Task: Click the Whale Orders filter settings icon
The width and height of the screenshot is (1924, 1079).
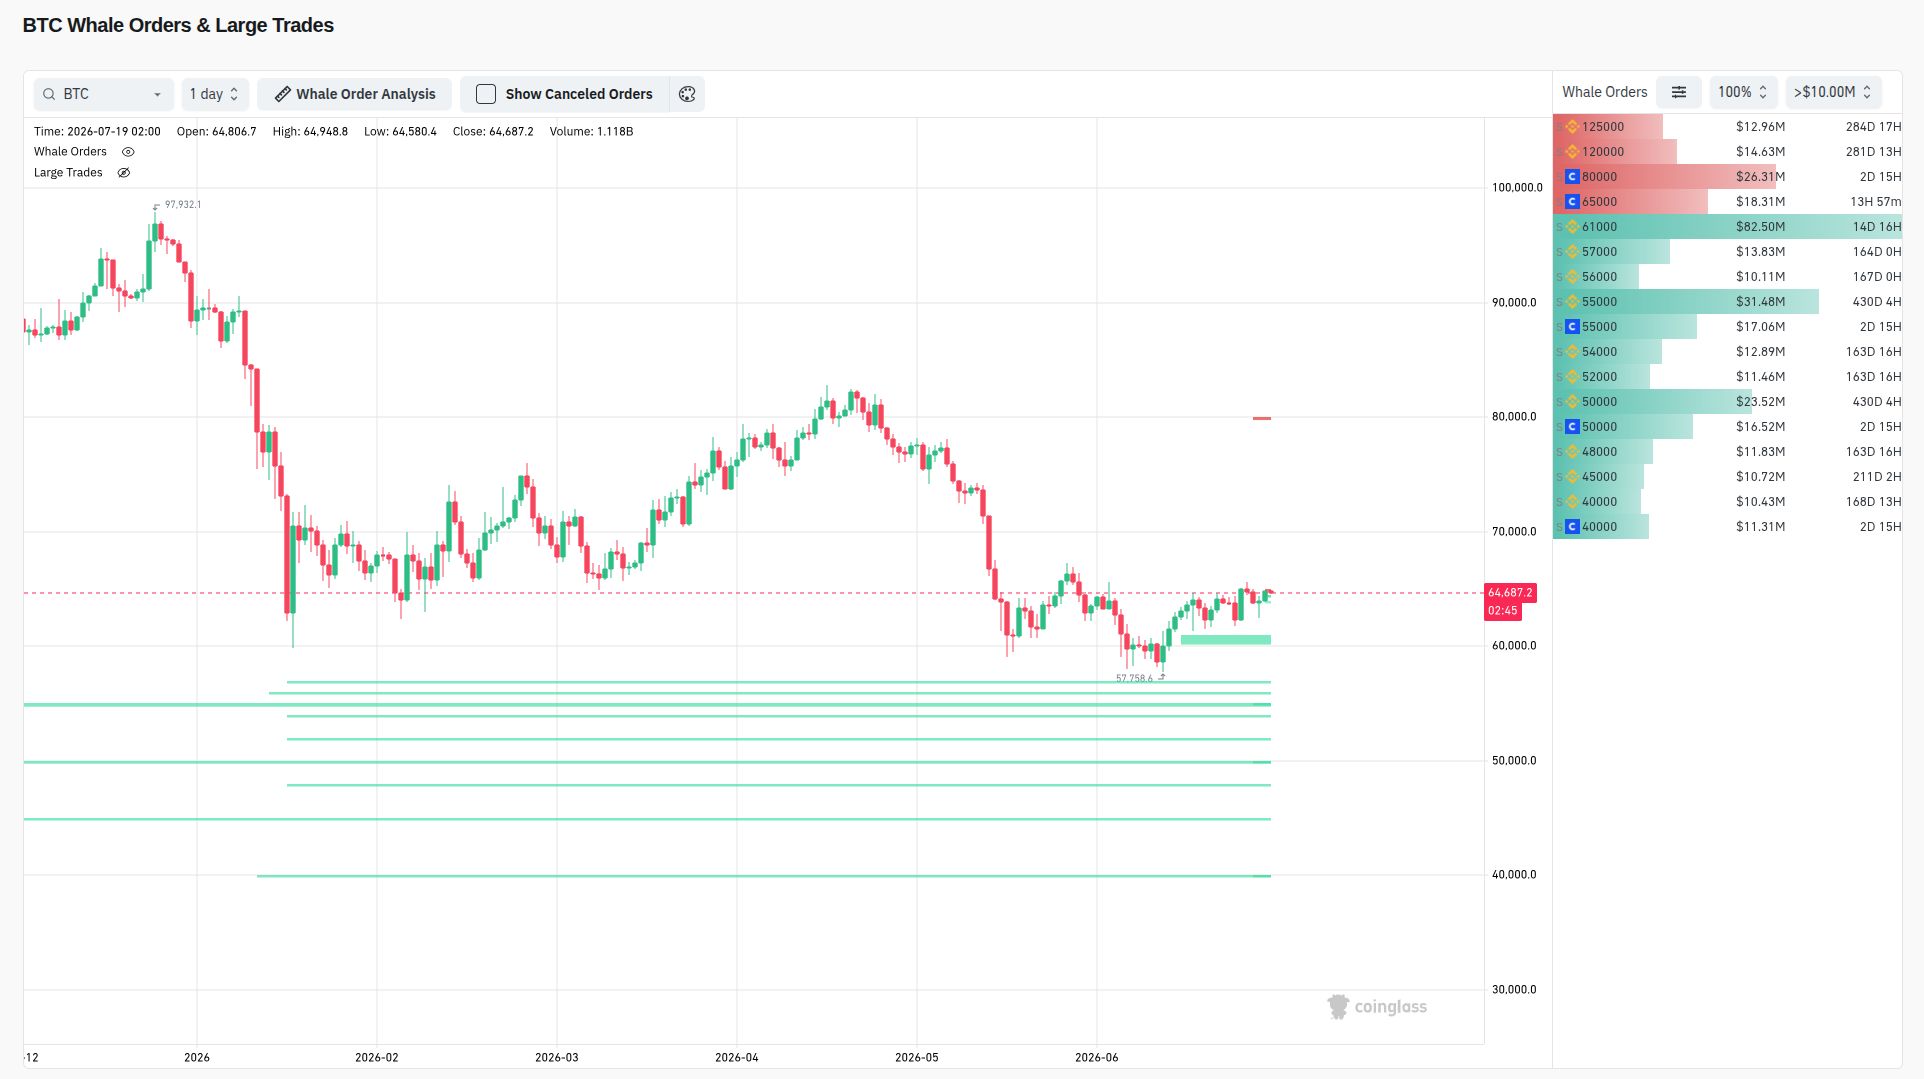Action: (1679, 92)
